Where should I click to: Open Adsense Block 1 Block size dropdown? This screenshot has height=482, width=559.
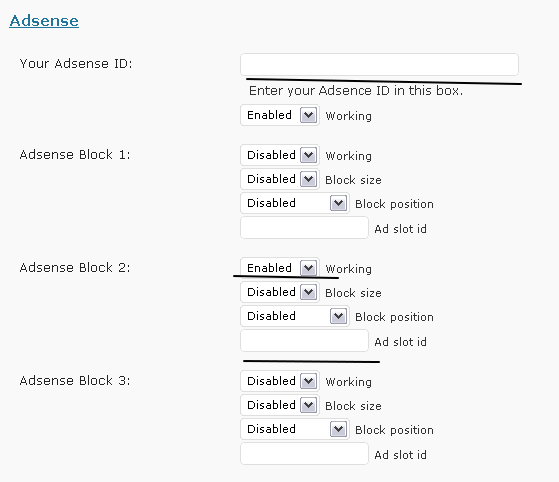(x=280, y=179)
